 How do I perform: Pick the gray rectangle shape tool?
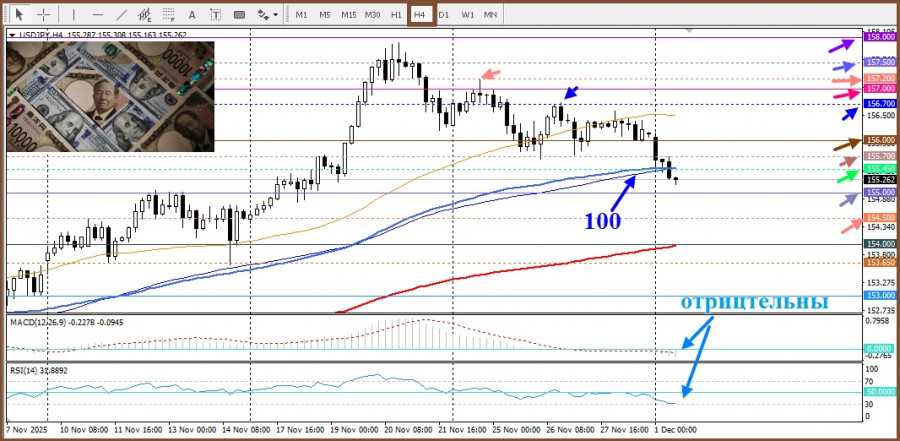[239, 14]
